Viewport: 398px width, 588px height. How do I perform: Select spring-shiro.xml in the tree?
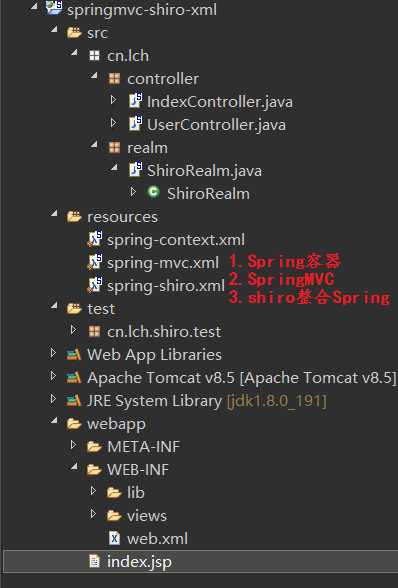pos(165,286)
